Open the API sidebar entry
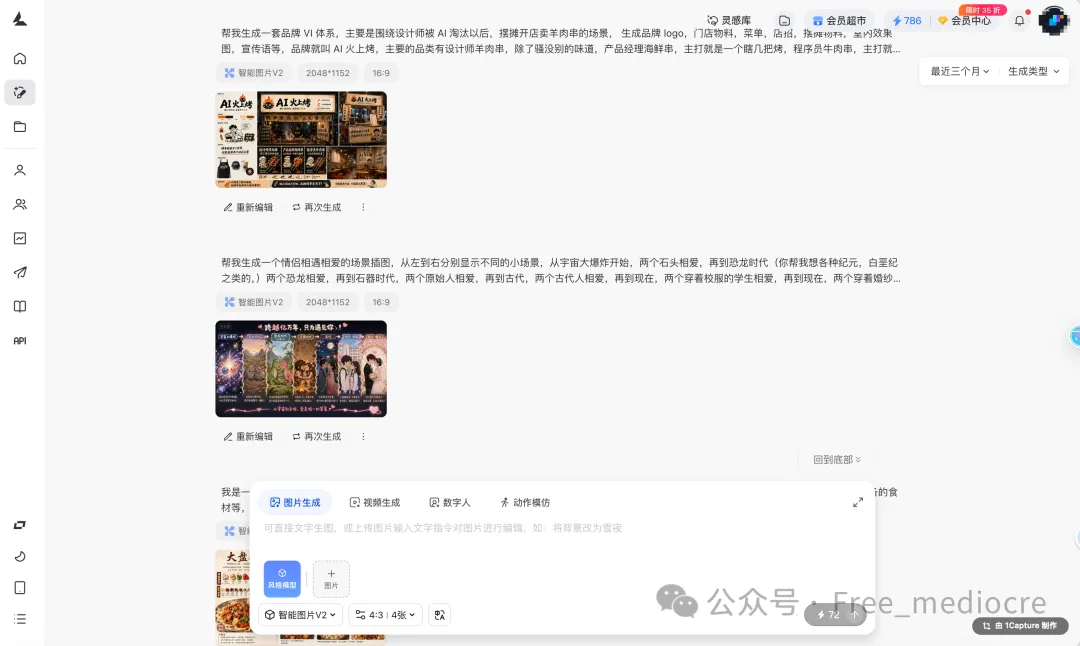The width and height of the screenshot is (1080, 646). (x=20, y=341)
